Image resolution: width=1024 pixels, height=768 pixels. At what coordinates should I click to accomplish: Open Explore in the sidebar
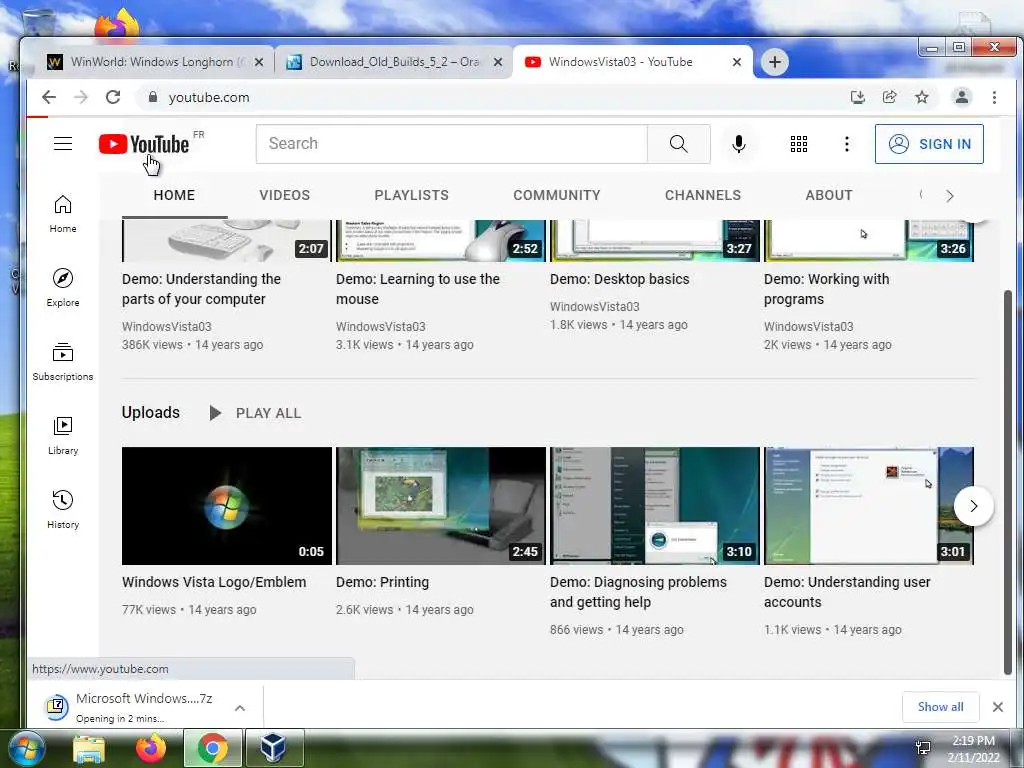coord(63,288)
